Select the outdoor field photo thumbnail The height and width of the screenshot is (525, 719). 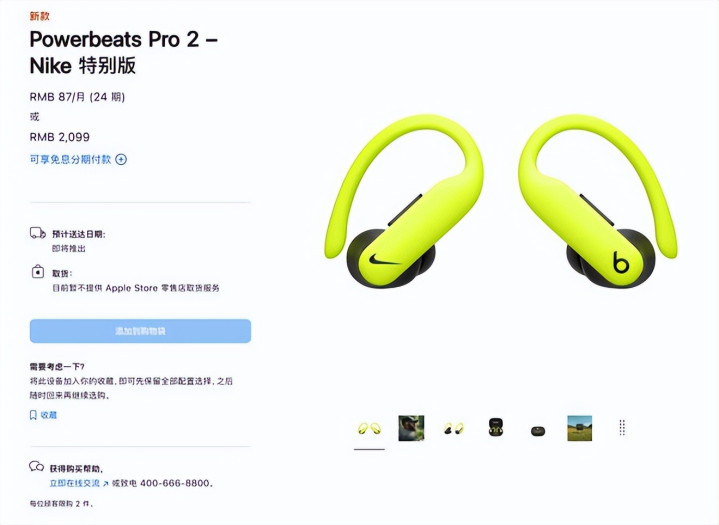click(x=580, y=428)
